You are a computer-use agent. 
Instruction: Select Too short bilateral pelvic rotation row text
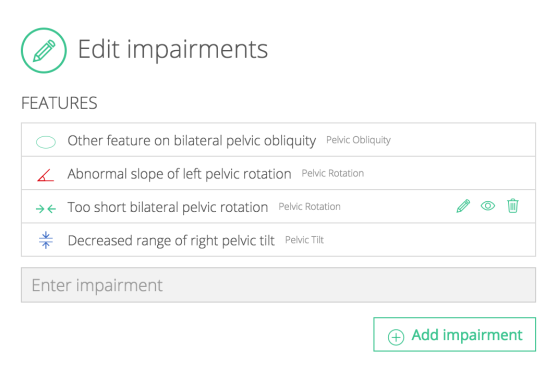[x=168, y=207]
